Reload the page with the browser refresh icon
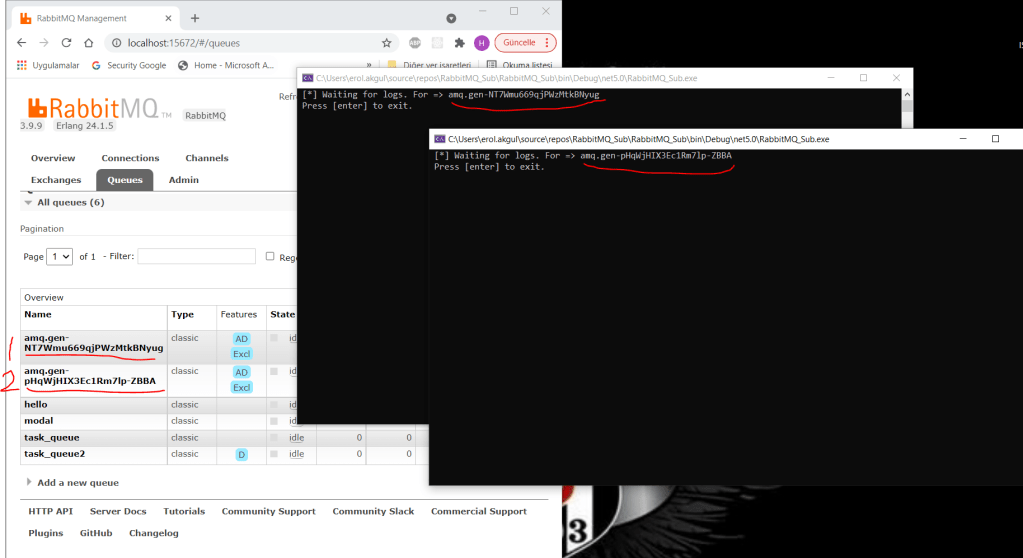The height and width of the screenshot is (558, 1023). coord(66,43)
